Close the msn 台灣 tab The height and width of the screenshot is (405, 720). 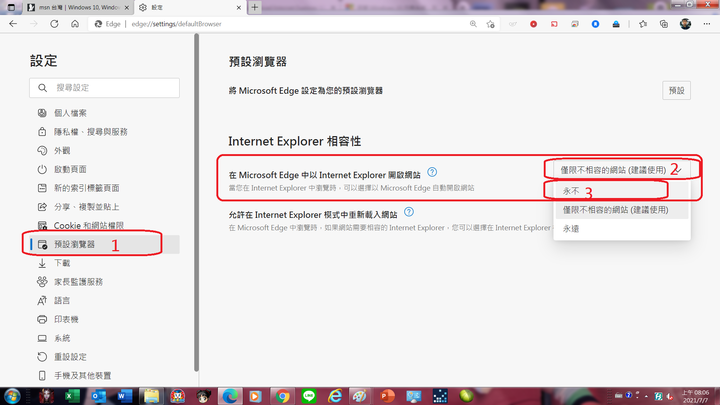point(127,7)
